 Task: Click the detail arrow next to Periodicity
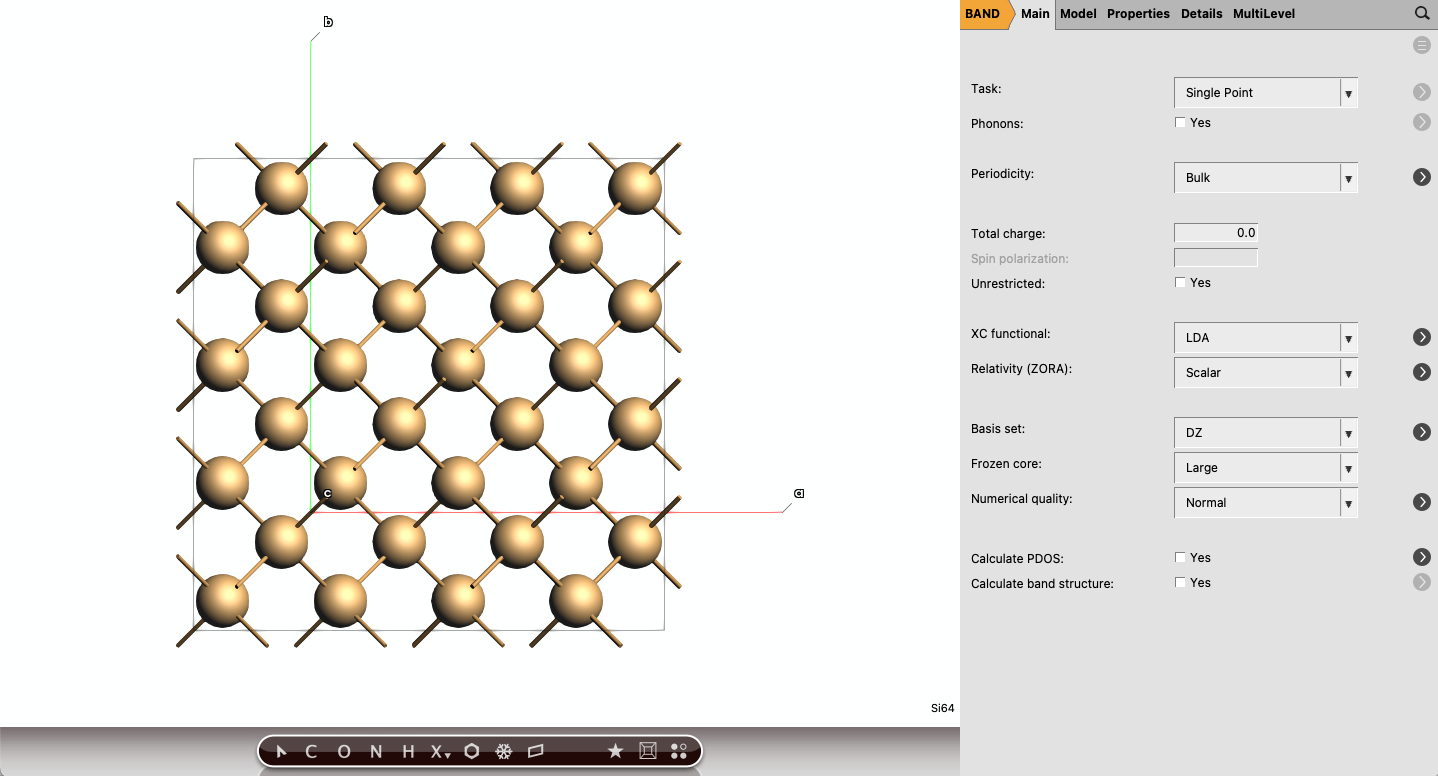click(x=1421, y=177)
